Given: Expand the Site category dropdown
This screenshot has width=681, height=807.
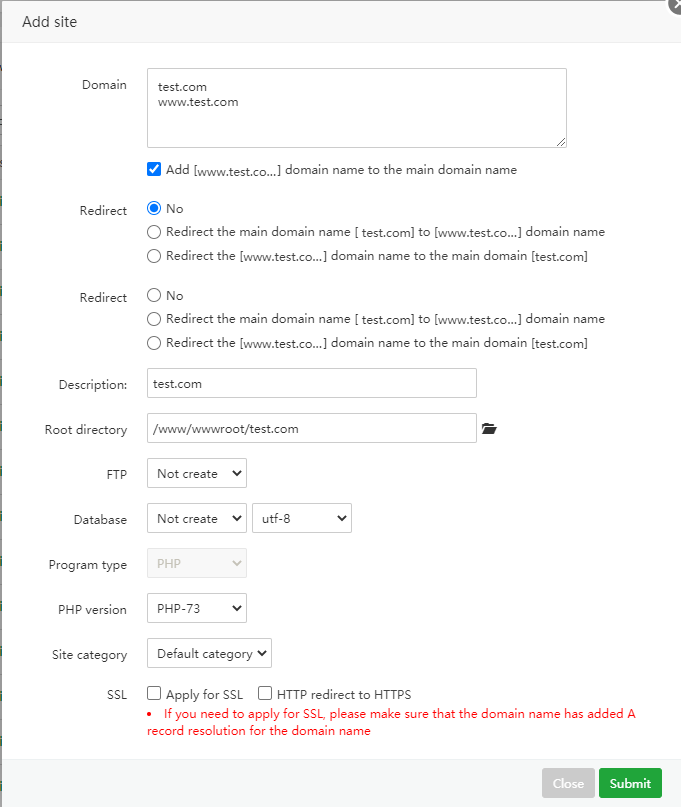Looking at the screenshot, I should (209, 654).
